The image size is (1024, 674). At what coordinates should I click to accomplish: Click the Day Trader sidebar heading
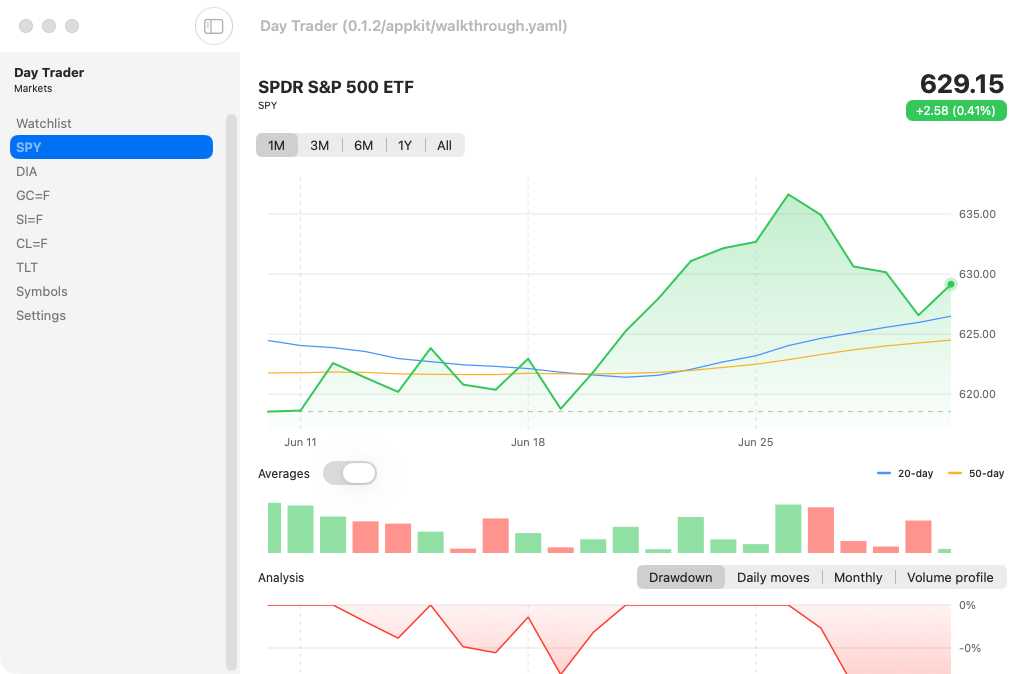49,72
